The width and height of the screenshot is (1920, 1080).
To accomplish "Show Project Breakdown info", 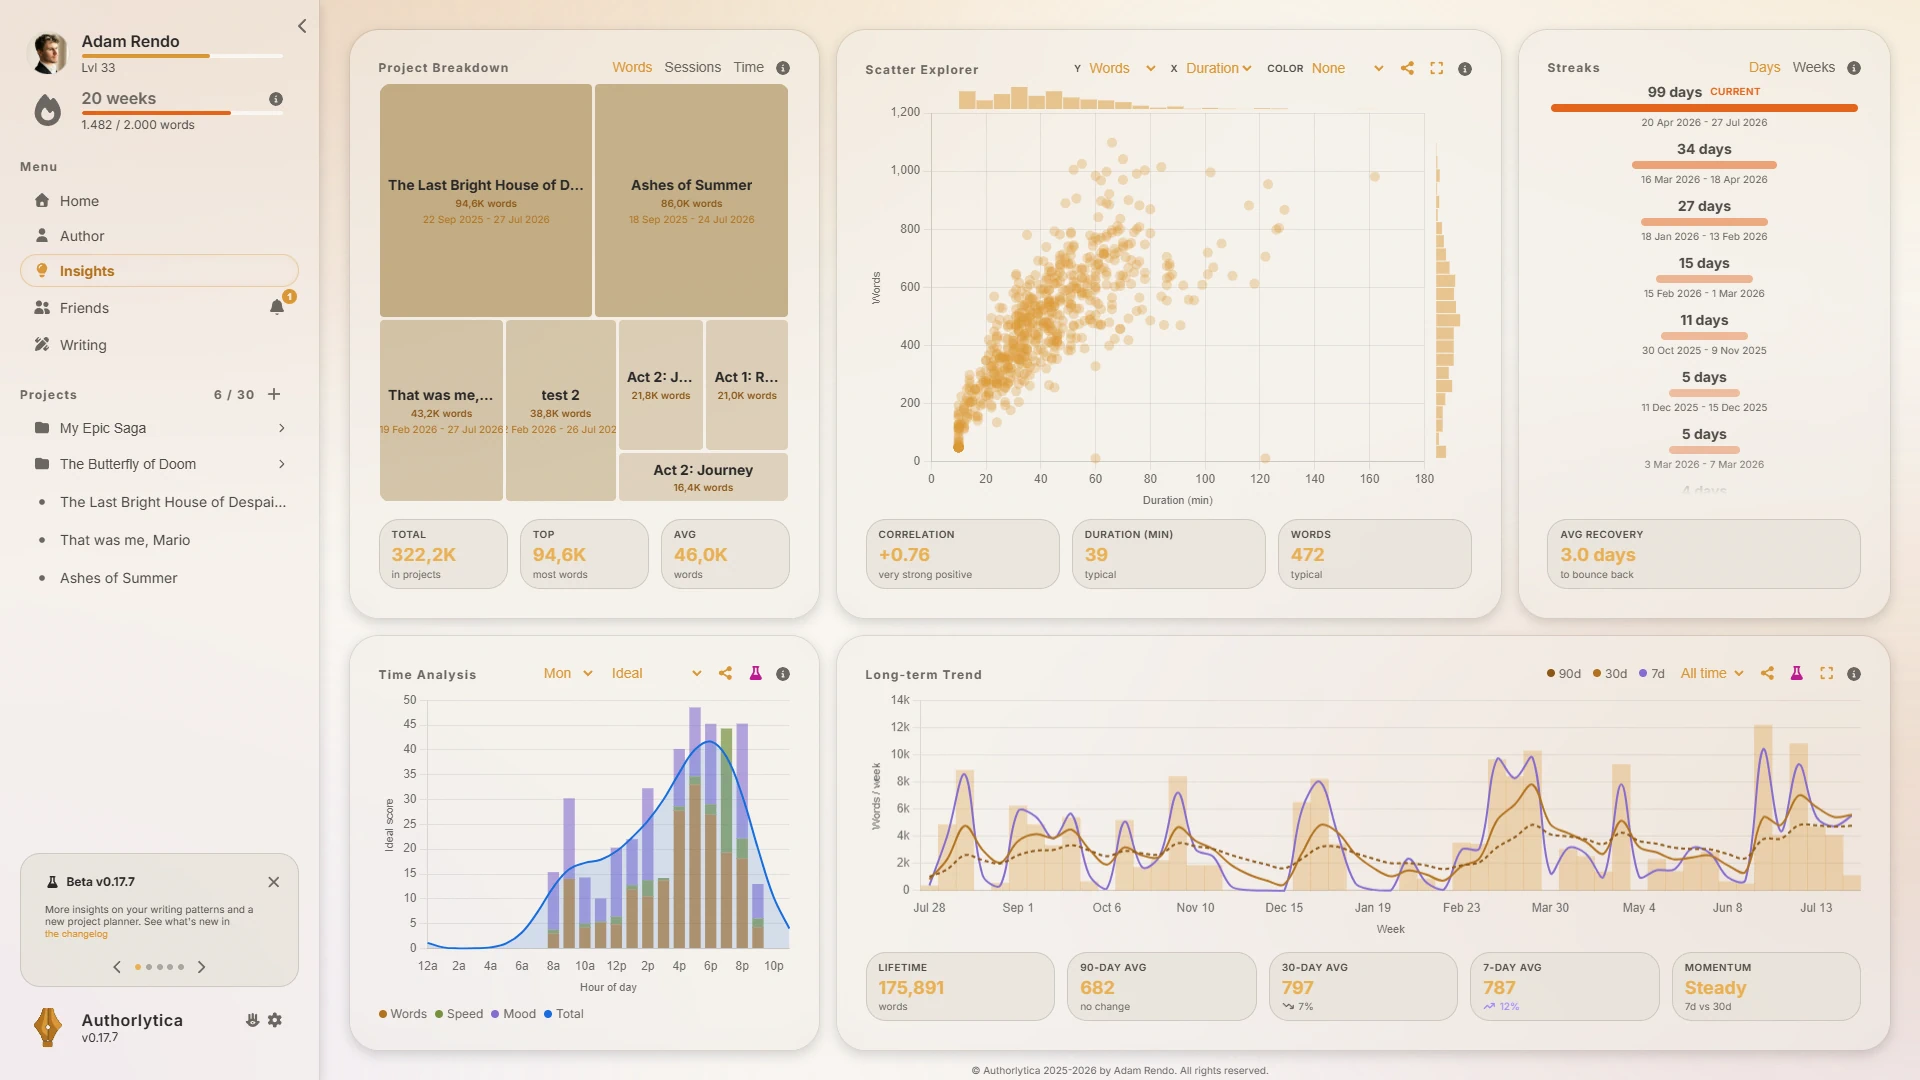I will point(783,68).
